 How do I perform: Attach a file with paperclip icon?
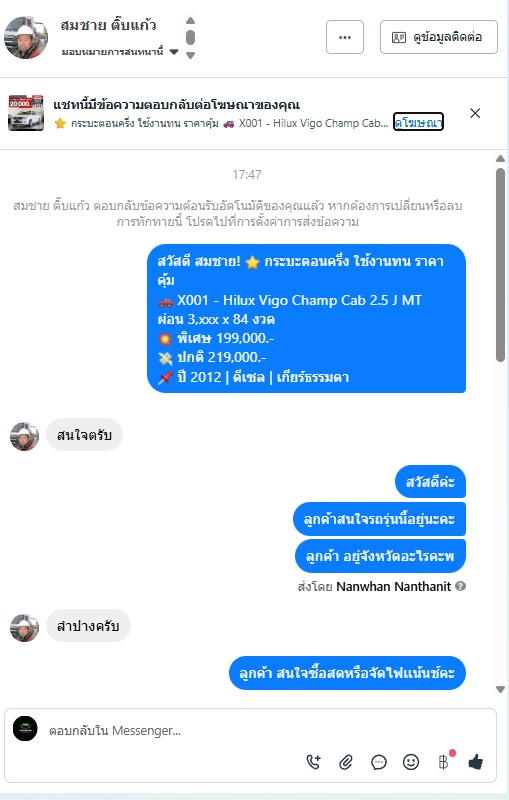tap(346, 762)
